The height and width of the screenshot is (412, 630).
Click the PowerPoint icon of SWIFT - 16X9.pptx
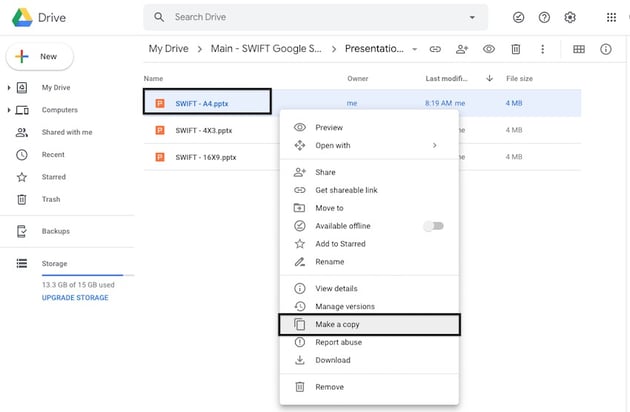coord(160,157)
